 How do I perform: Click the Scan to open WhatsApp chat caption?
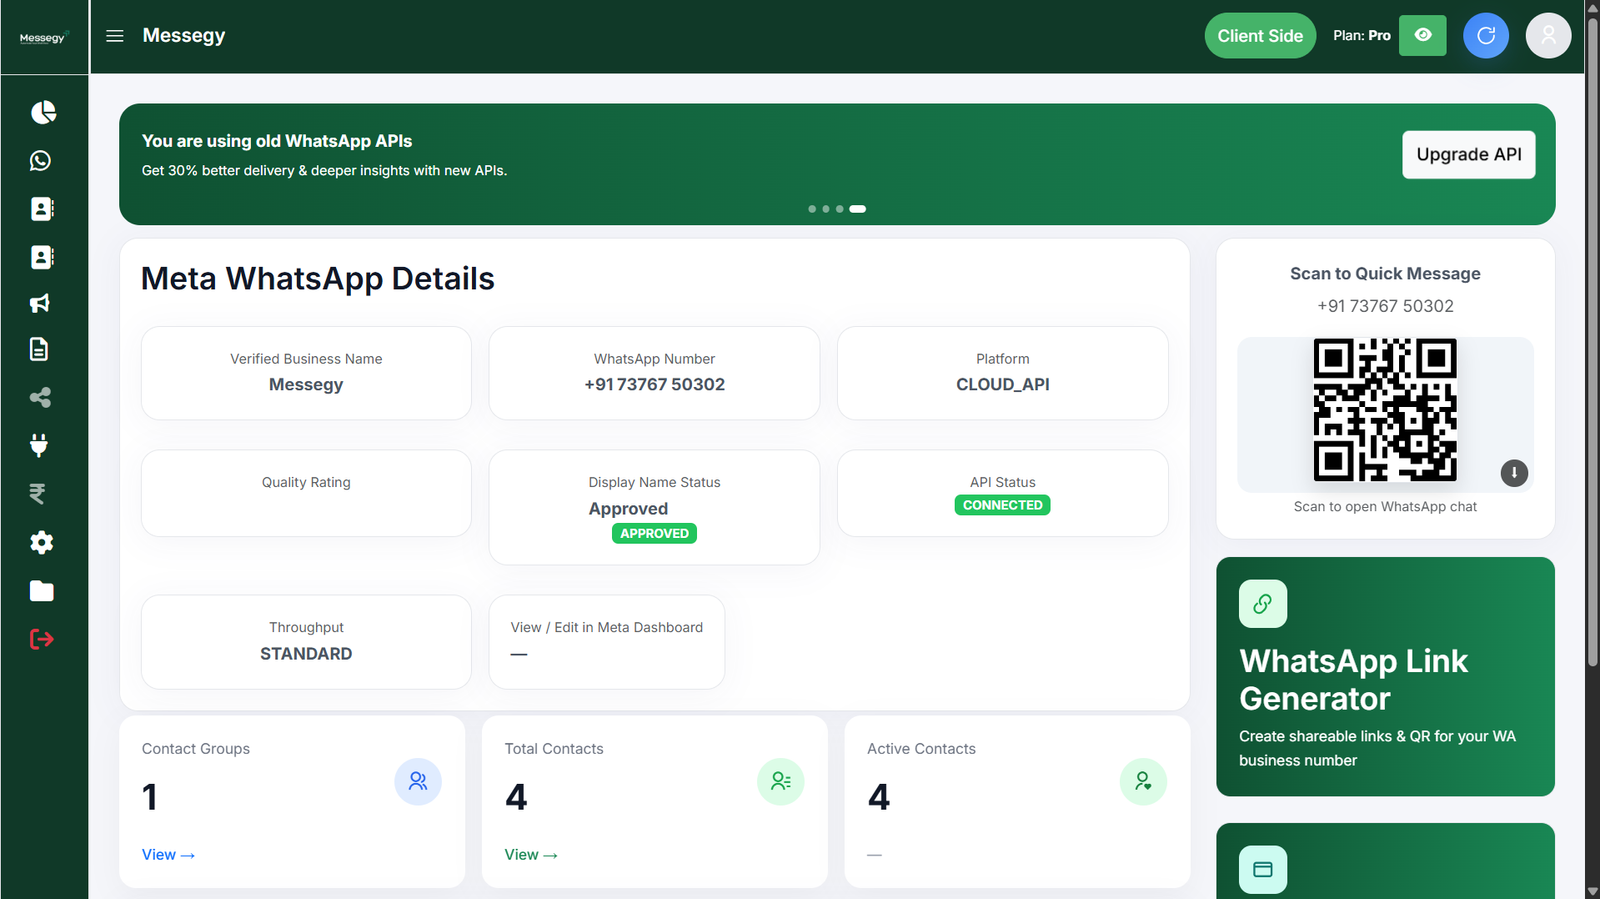pyautogui.click(x=1385, y=507)
